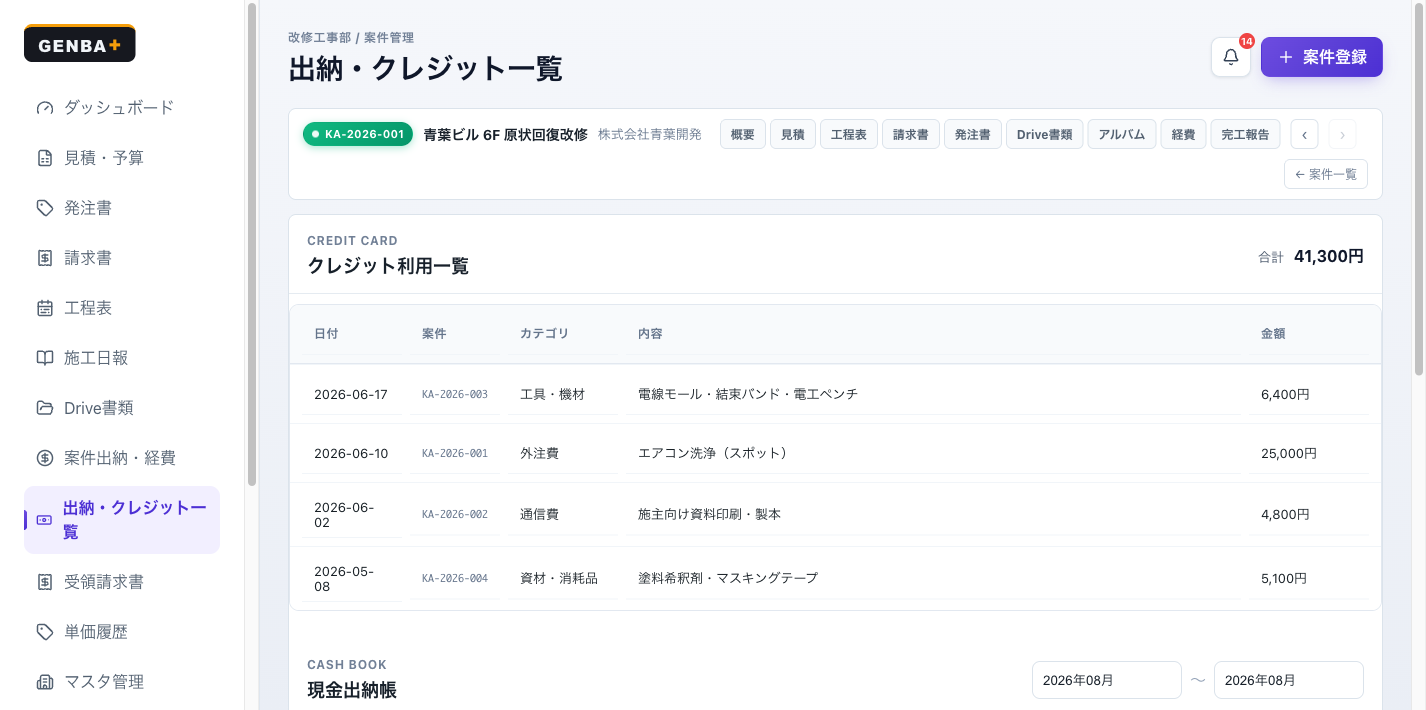Open the Drive書類 project tab
Screen dimensions: 1426x710
point(1045,134)
